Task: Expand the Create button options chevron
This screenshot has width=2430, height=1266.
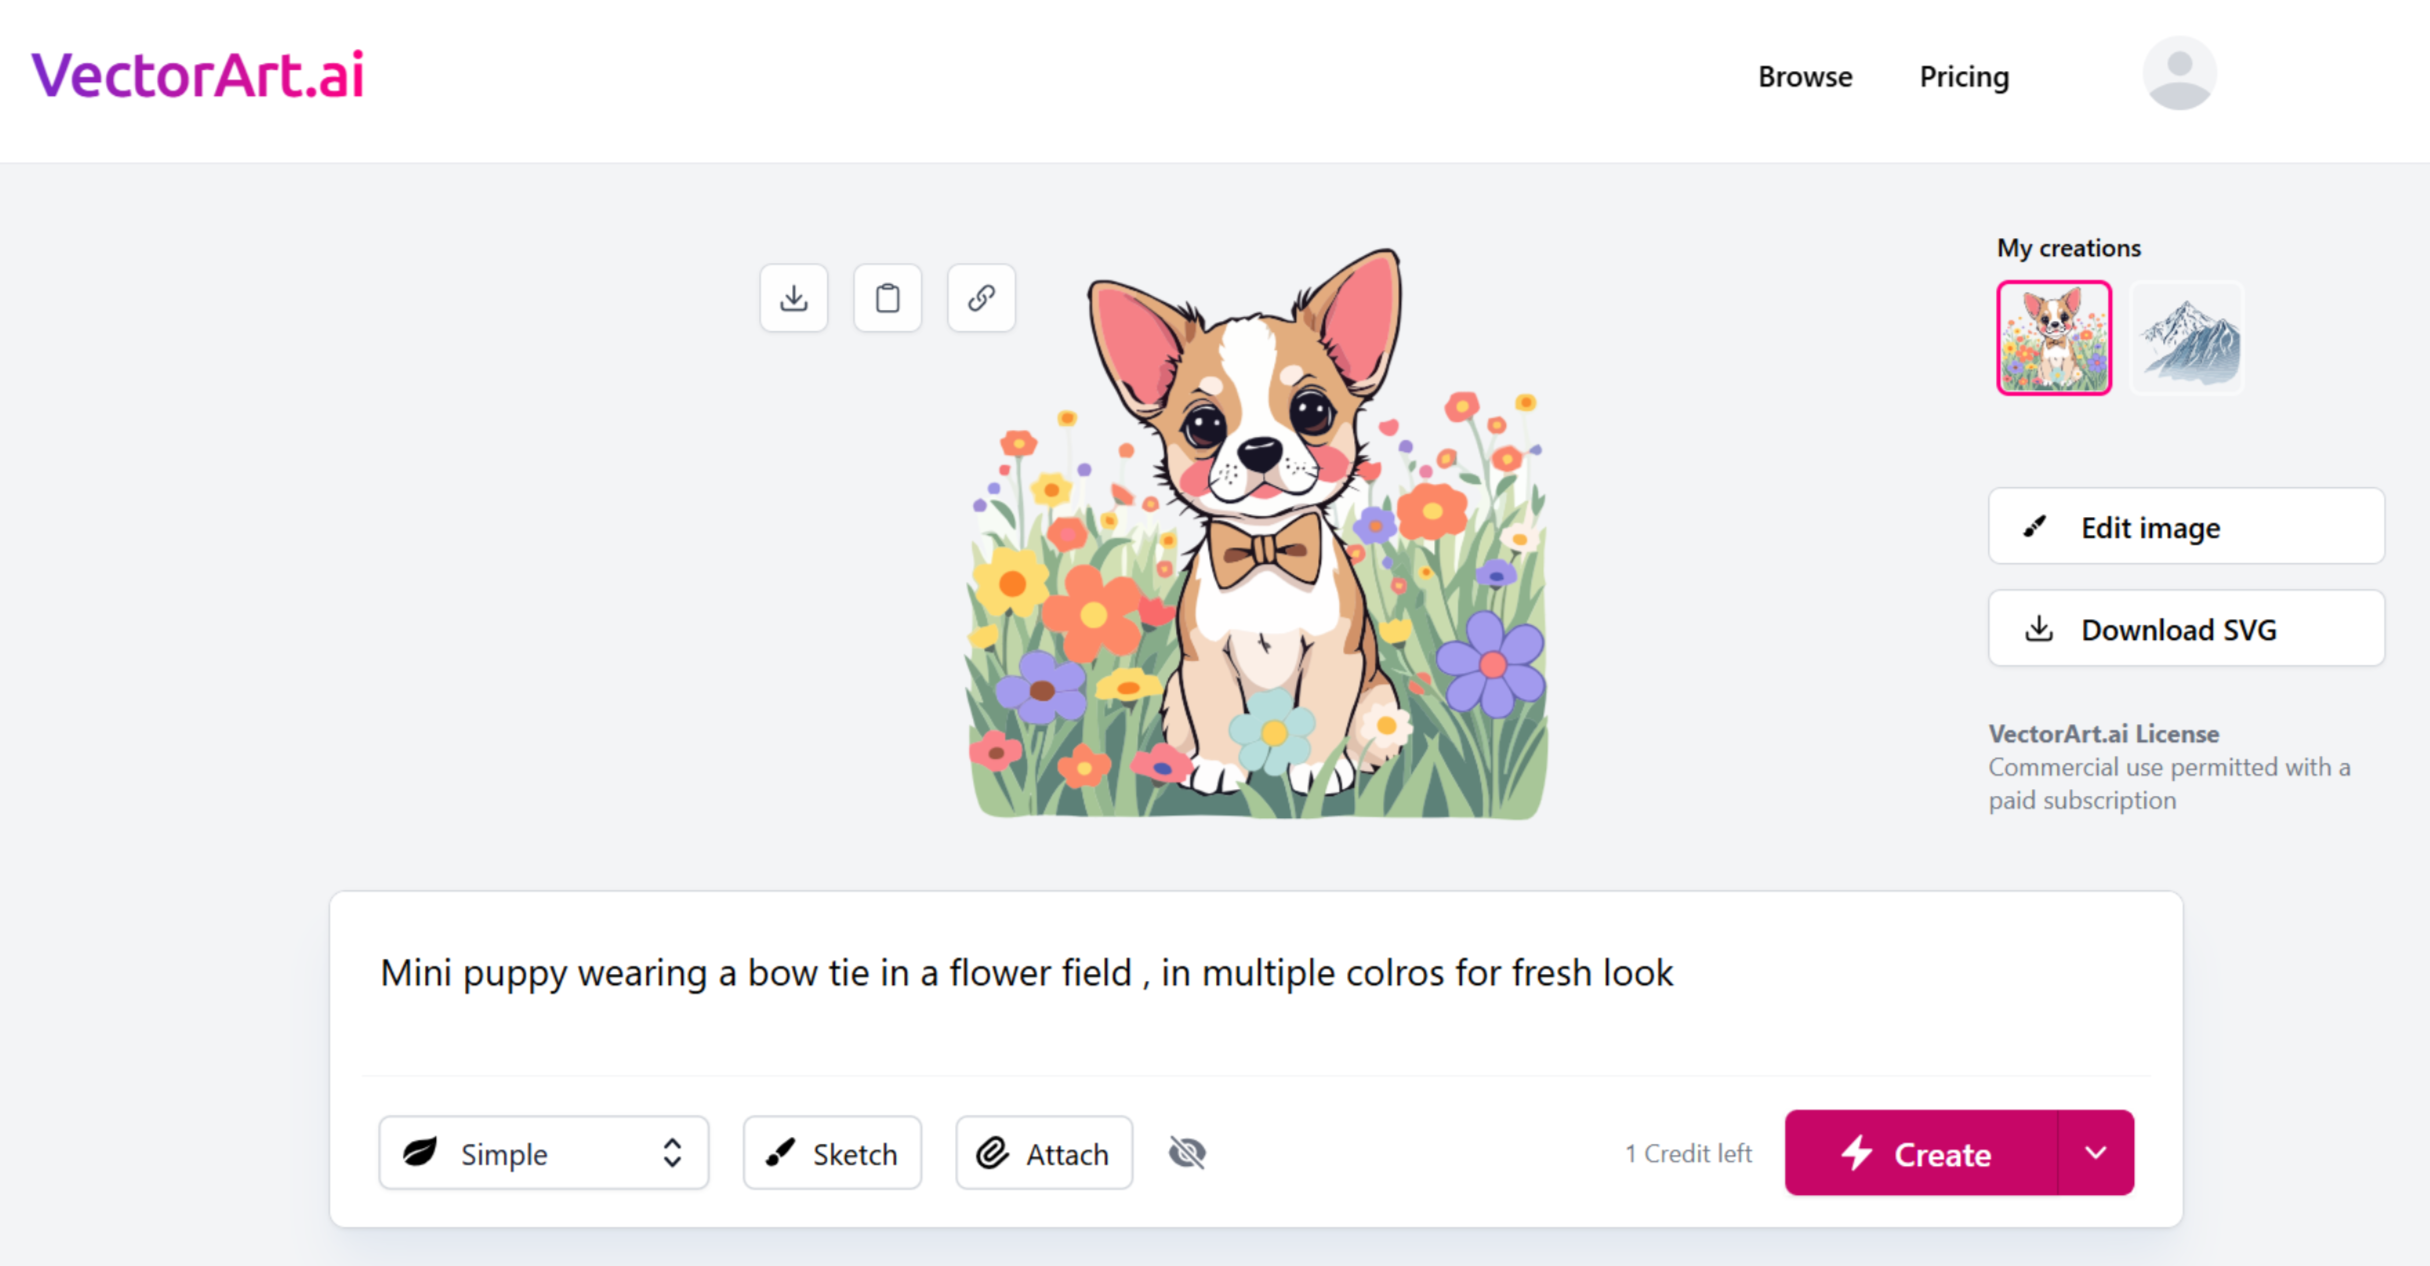Action: pyautogui.click(x=2096, y=1152)
